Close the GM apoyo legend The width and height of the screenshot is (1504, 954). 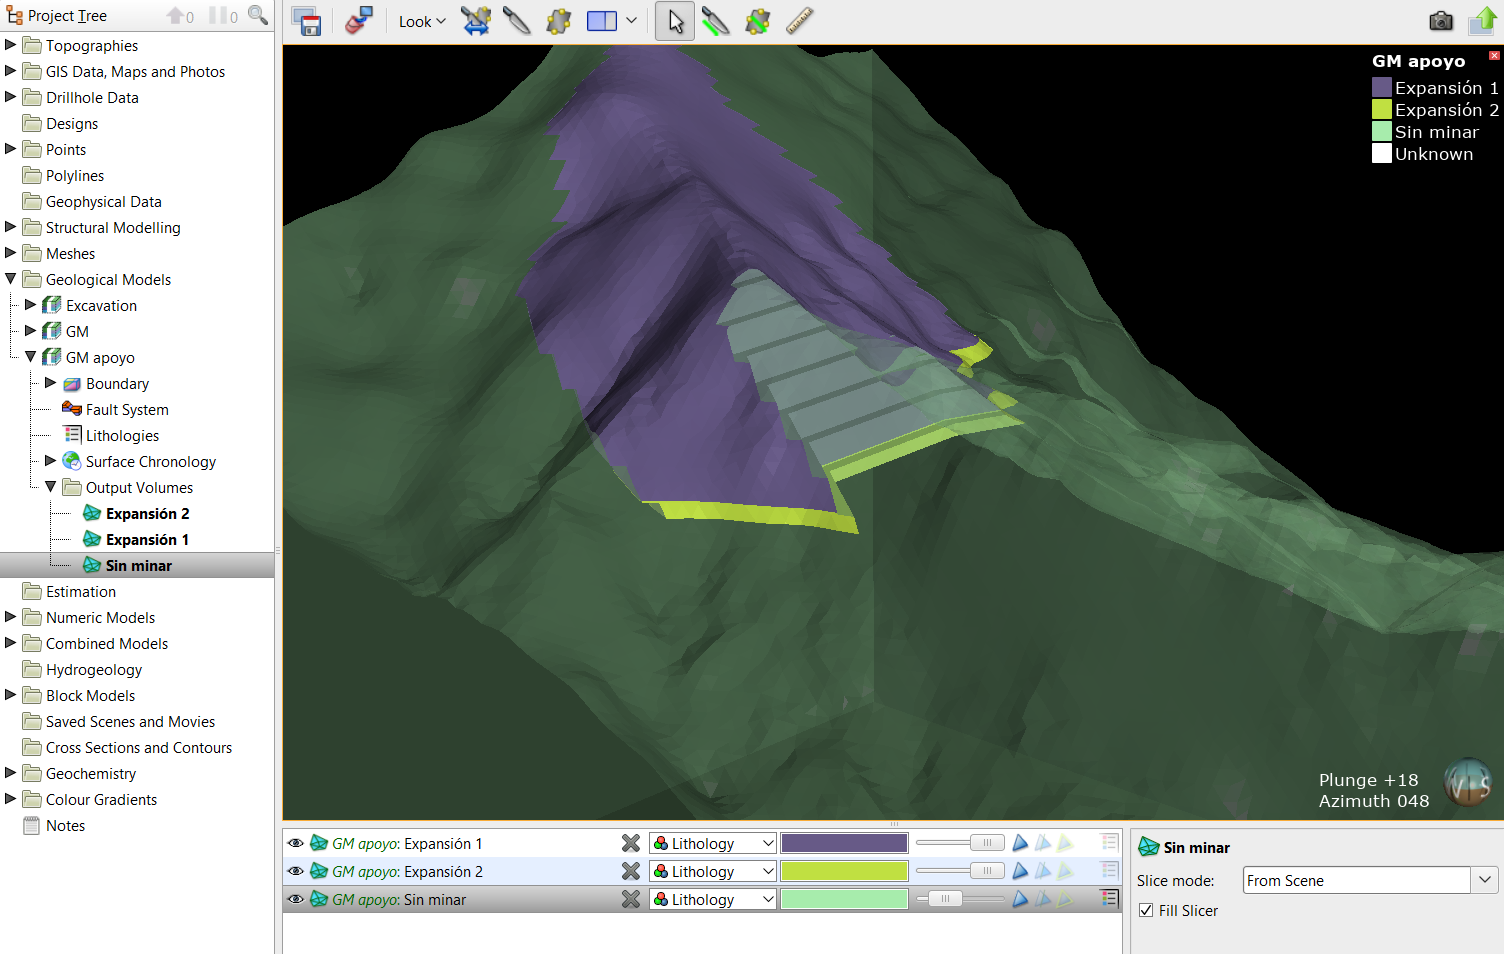click(1494, 55)
